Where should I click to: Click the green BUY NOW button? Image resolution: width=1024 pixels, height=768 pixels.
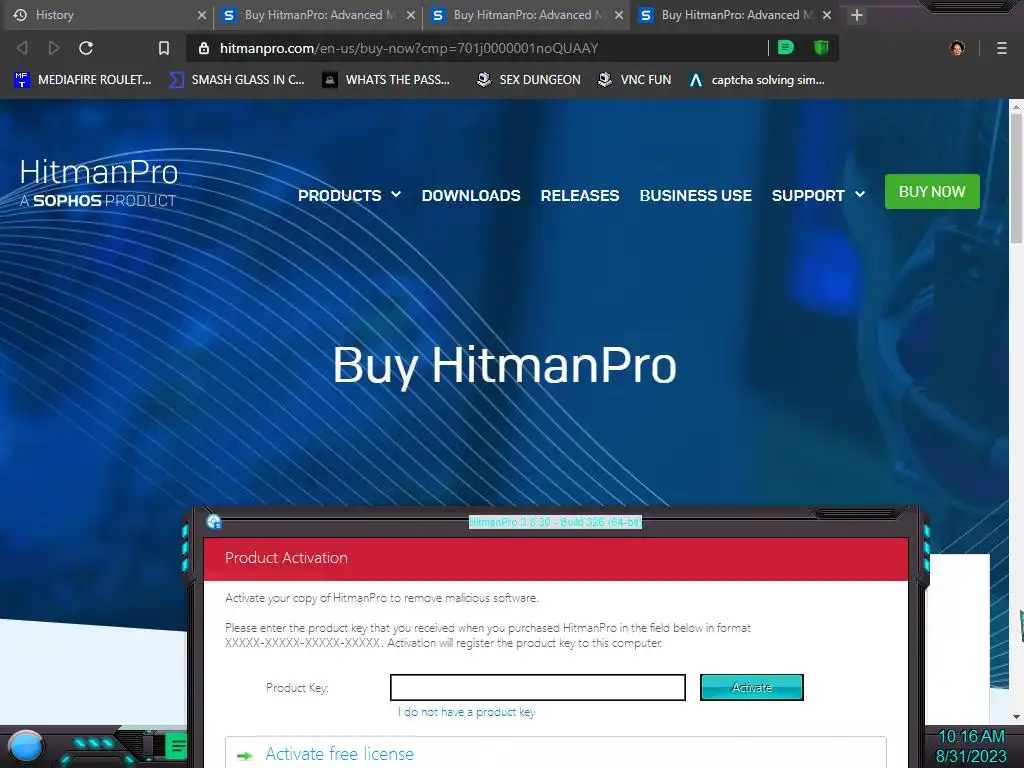[932, 191]
